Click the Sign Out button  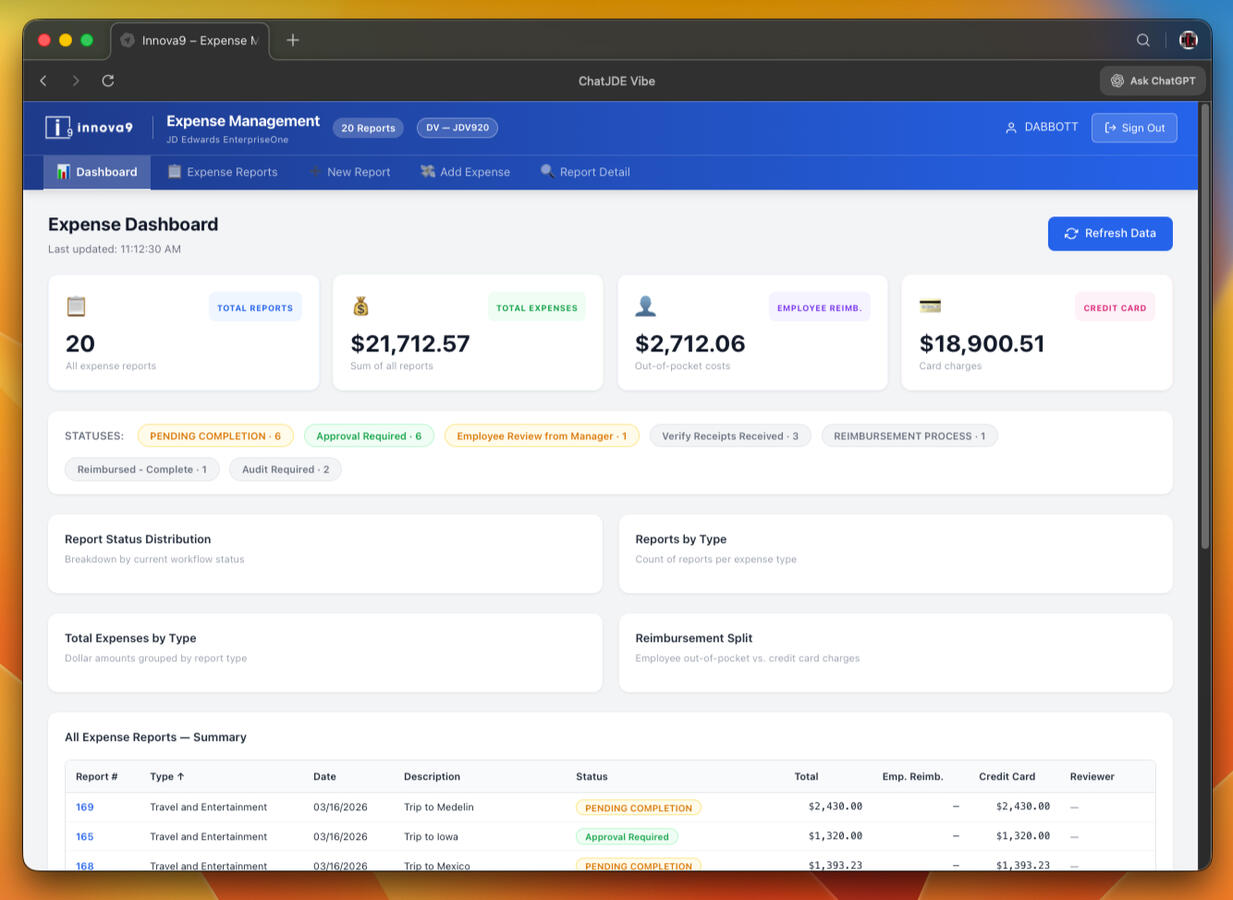pos(1134,128)
